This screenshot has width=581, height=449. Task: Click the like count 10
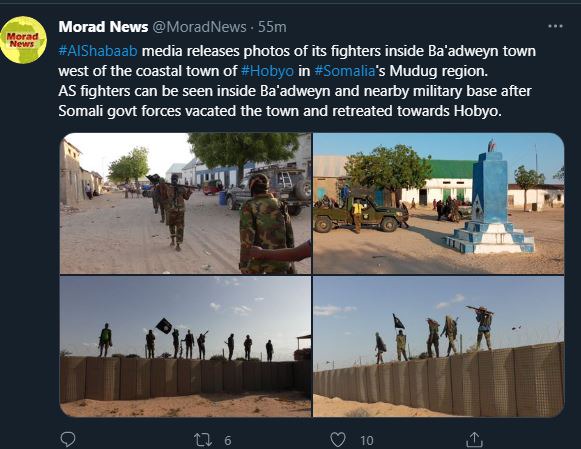pyautogui.click(x=367, y=440)
